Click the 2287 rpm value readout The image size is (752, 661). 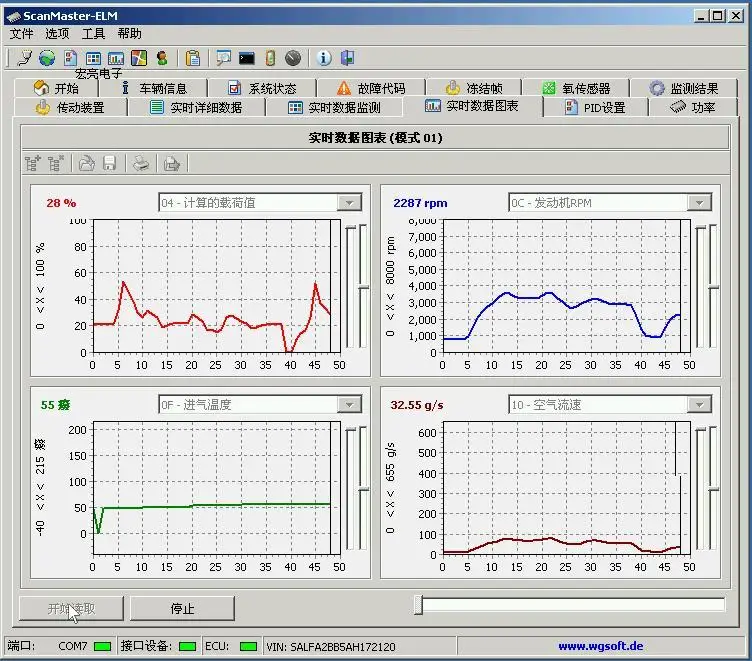pos(420,203)
